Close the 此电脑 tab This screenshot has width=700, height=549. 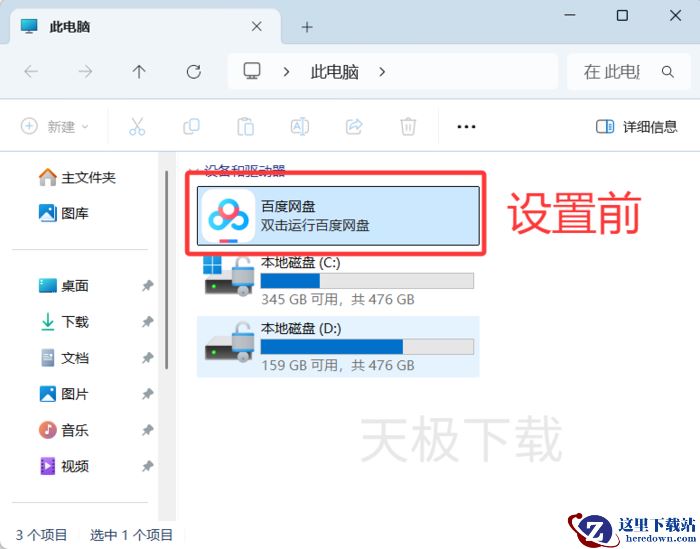coord(257,27)
